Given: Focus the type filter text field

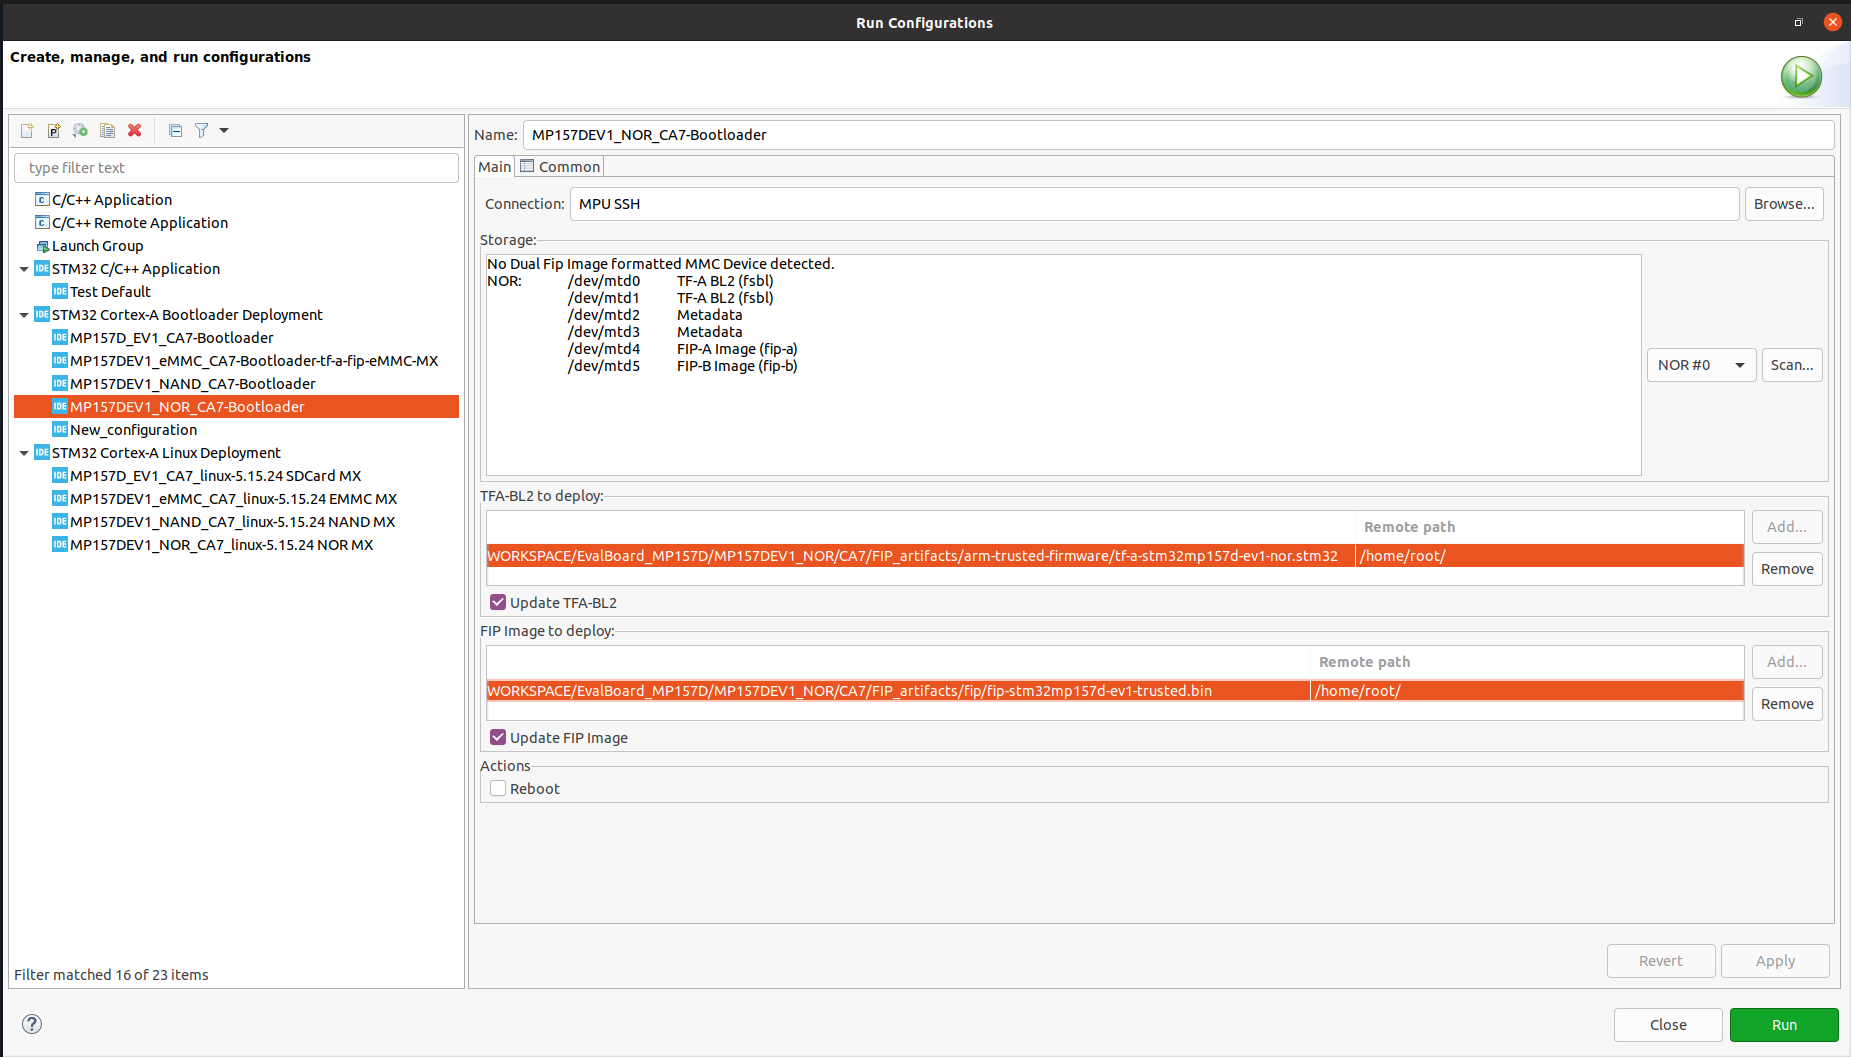Looking at the screenshot, I should 236,168.
